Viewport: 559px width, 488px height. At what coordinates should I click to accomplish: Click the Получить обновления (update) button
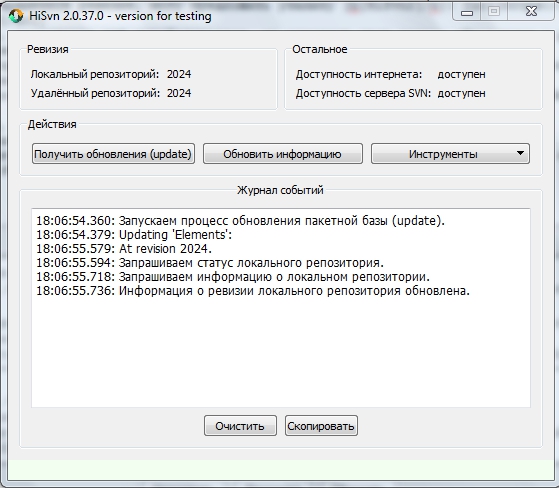click(x=113, y=154)
